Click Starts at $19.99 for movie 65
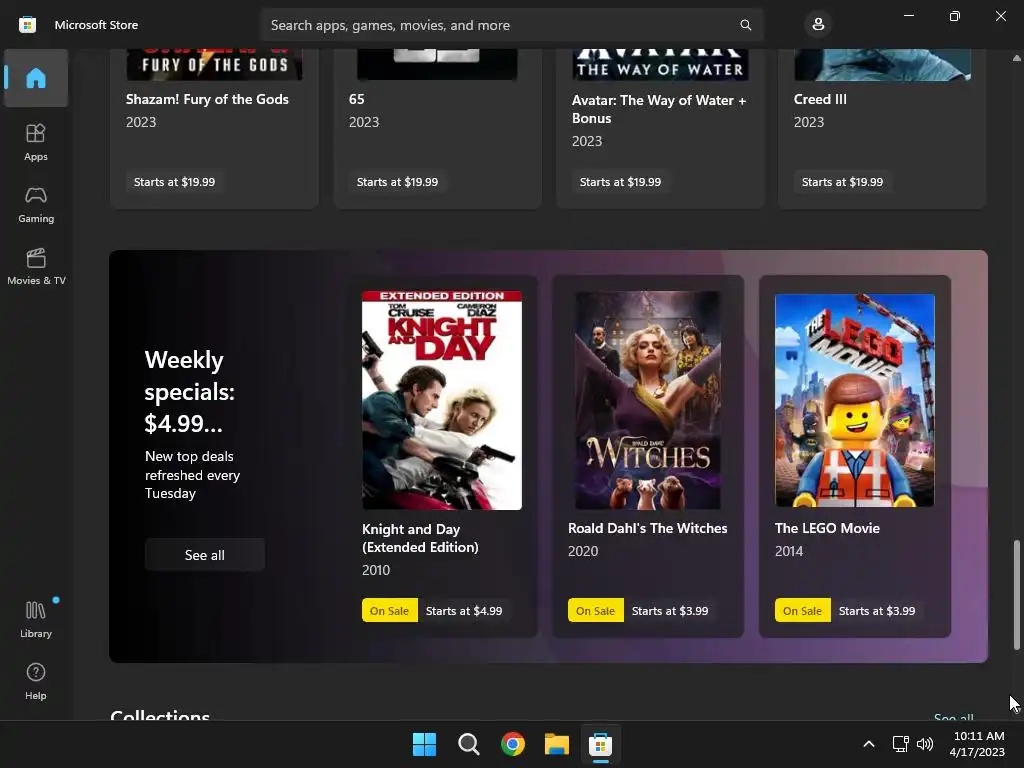Viewport: 1024px width, 768px height. [x=397, y=182]
